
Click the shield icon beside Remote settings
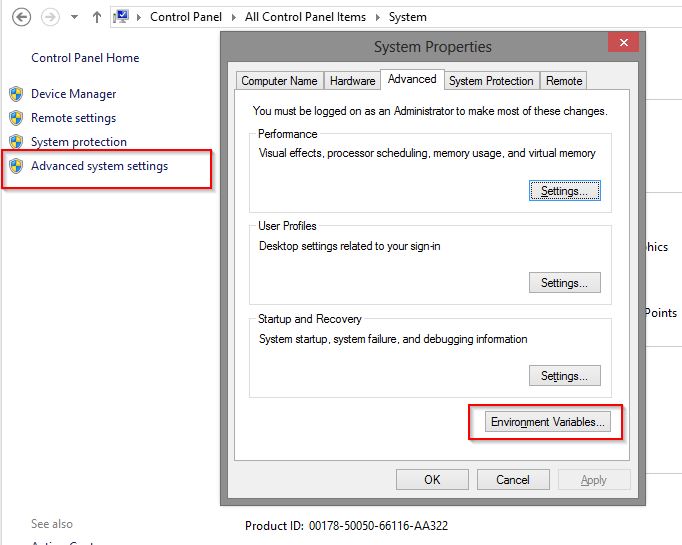point(16,118)
